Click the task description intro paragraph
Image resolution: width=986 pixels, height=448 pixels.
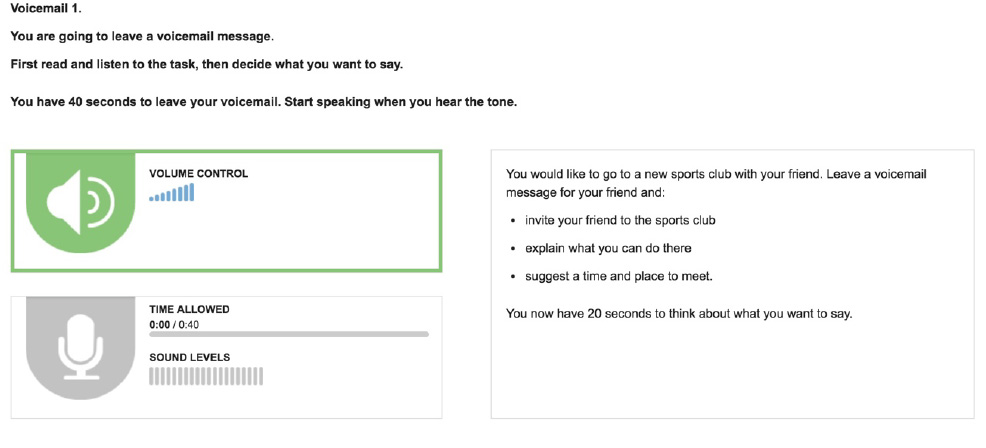coord(716,182)
